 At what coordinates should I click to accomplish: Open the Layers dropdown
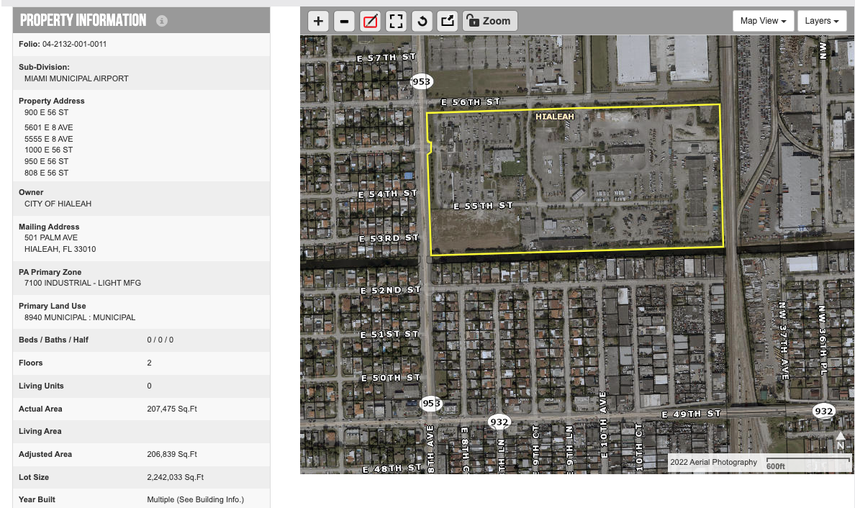(822, 21)
